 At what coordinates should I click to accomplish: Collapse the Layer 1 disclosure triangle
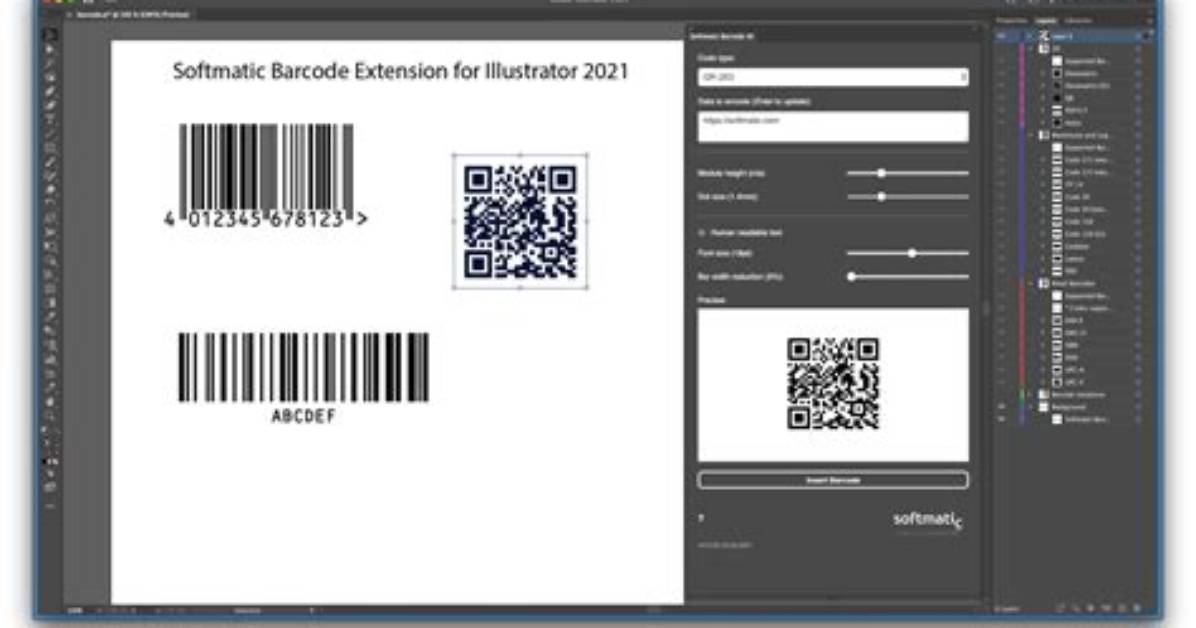[1029, 36]
